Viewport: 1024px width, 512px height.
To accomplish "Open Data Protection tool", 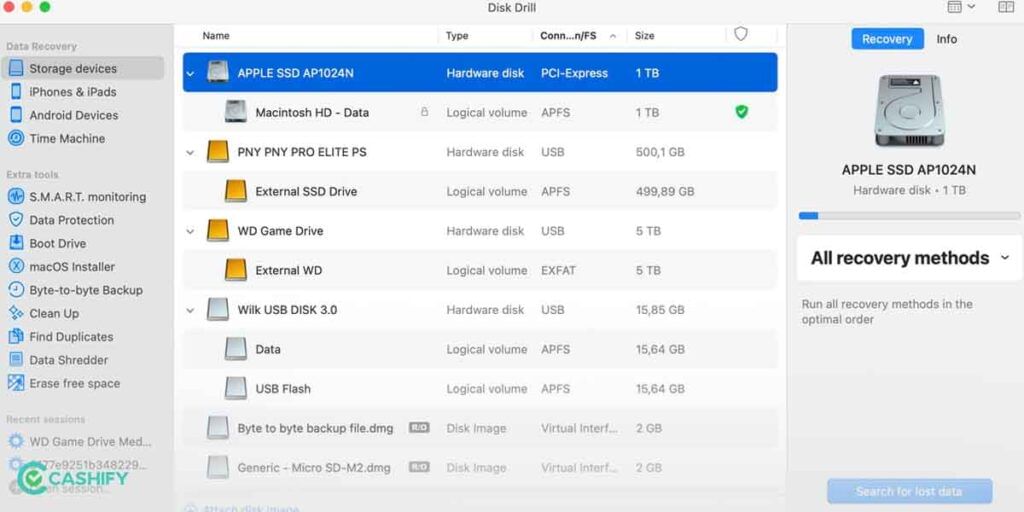I will tap(71, 220).
